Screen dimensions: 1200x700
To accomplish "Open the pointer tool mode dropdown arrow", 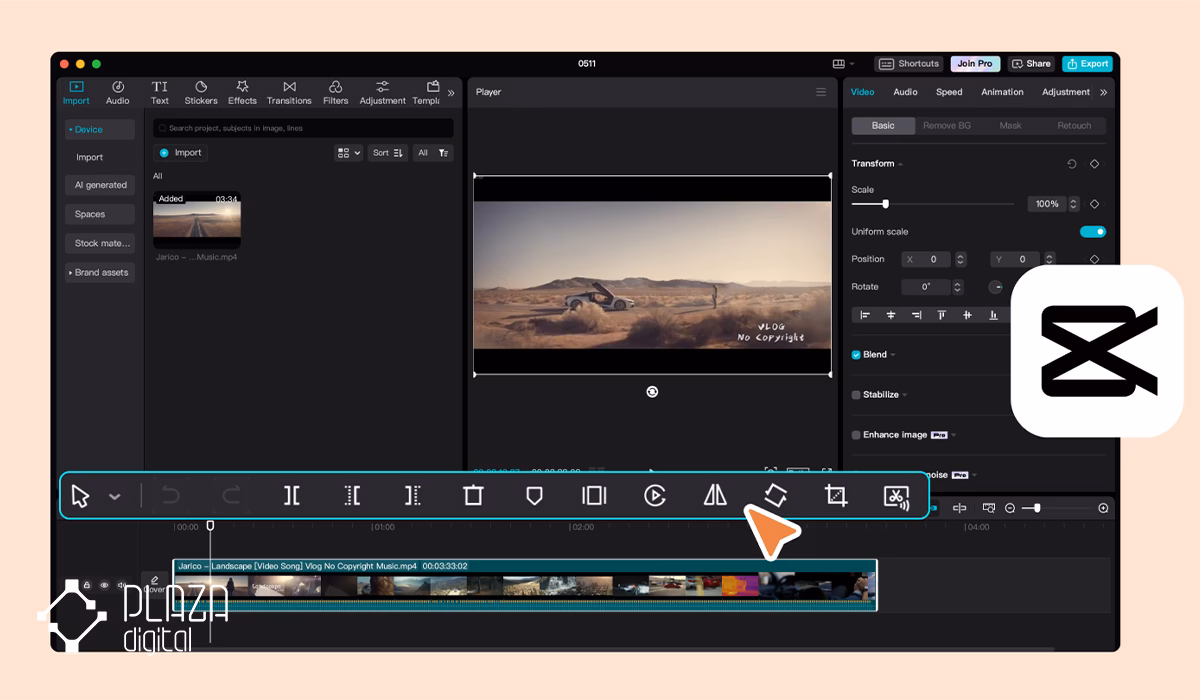I will point(115,497).
